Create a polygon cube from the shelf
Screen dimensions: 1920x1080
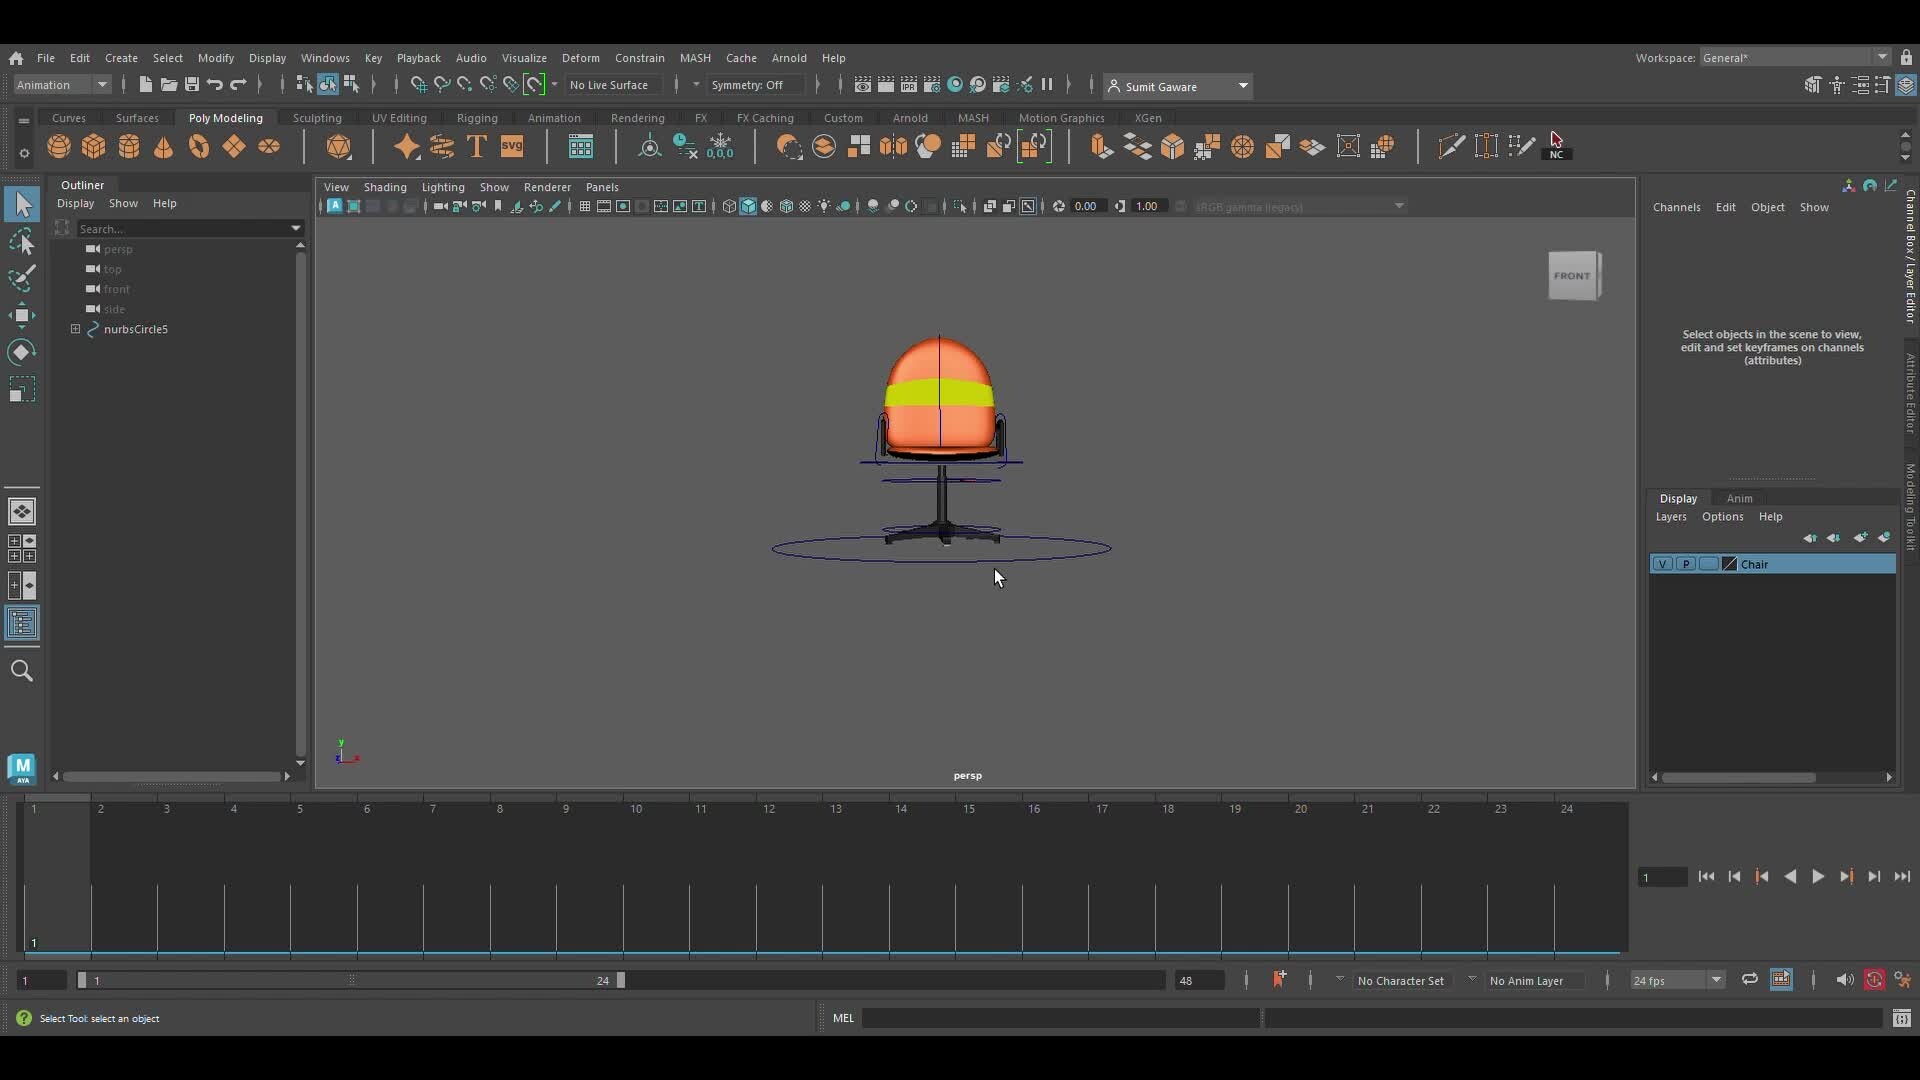(93, 146)
